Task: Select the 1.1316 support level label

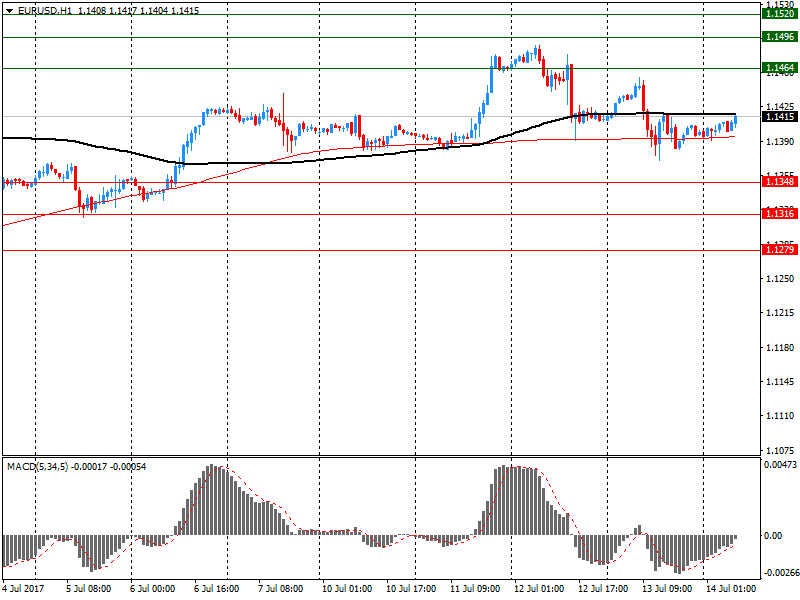Action: [779, 214]
